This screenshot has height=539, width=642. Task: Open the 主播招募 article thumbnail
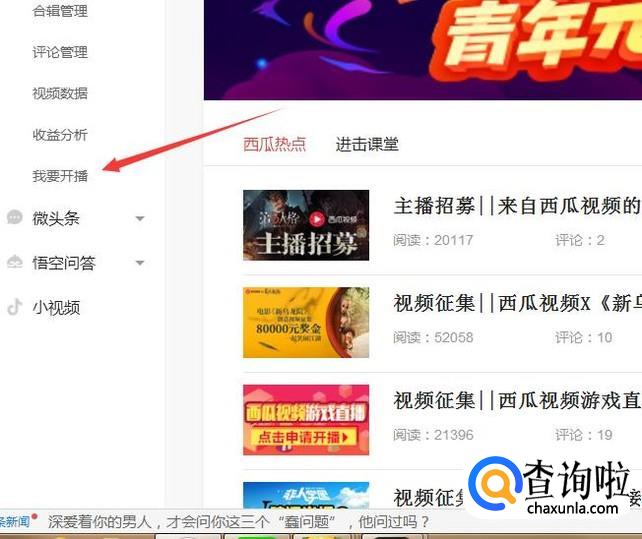point(306,225)
